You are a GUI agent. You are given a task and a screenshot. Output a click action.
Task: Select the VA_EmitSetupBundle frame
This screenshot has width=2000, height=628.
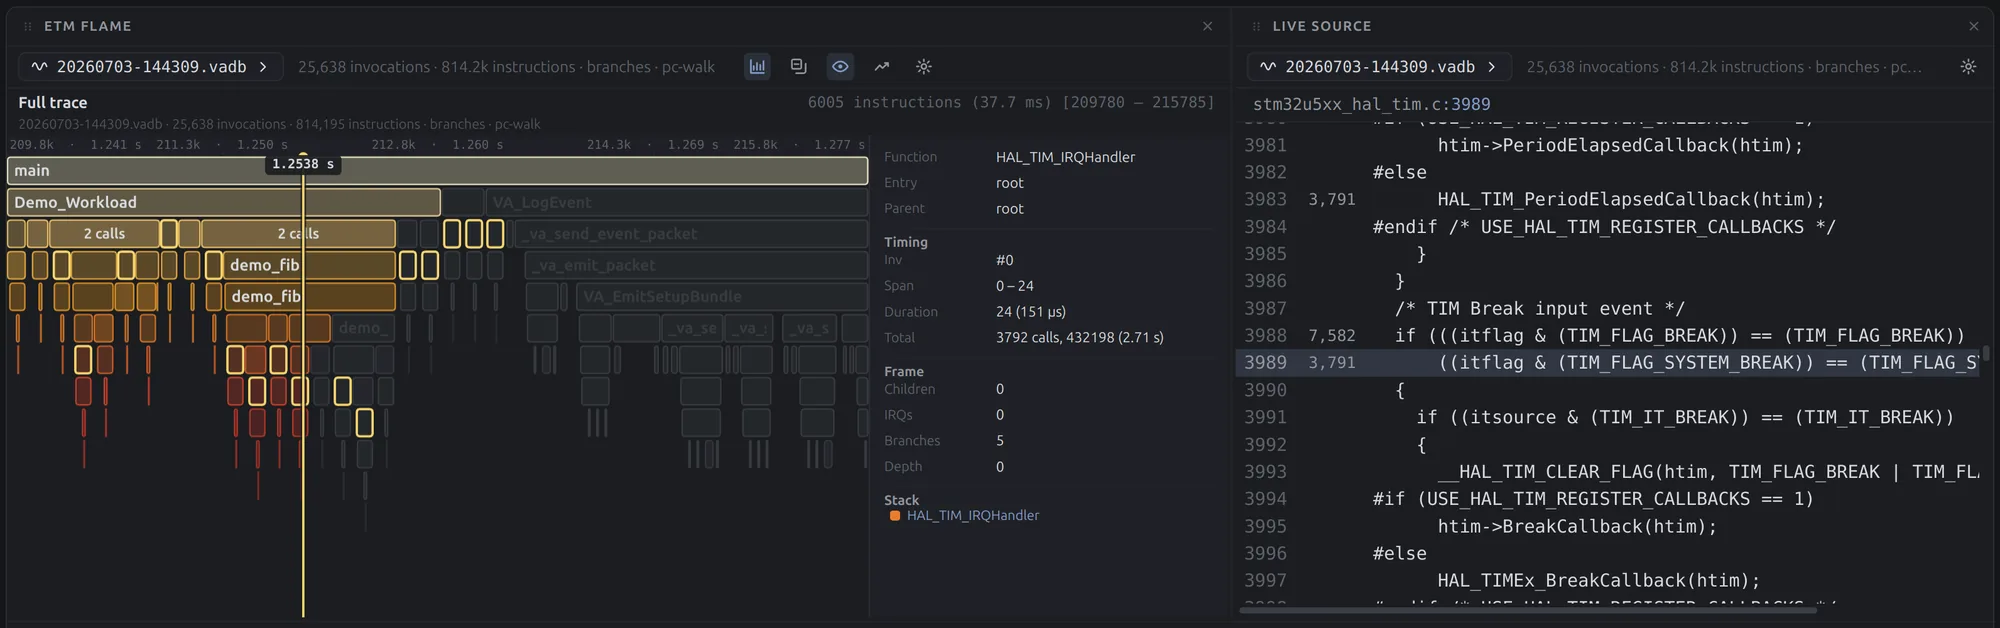tap(721, 297)
